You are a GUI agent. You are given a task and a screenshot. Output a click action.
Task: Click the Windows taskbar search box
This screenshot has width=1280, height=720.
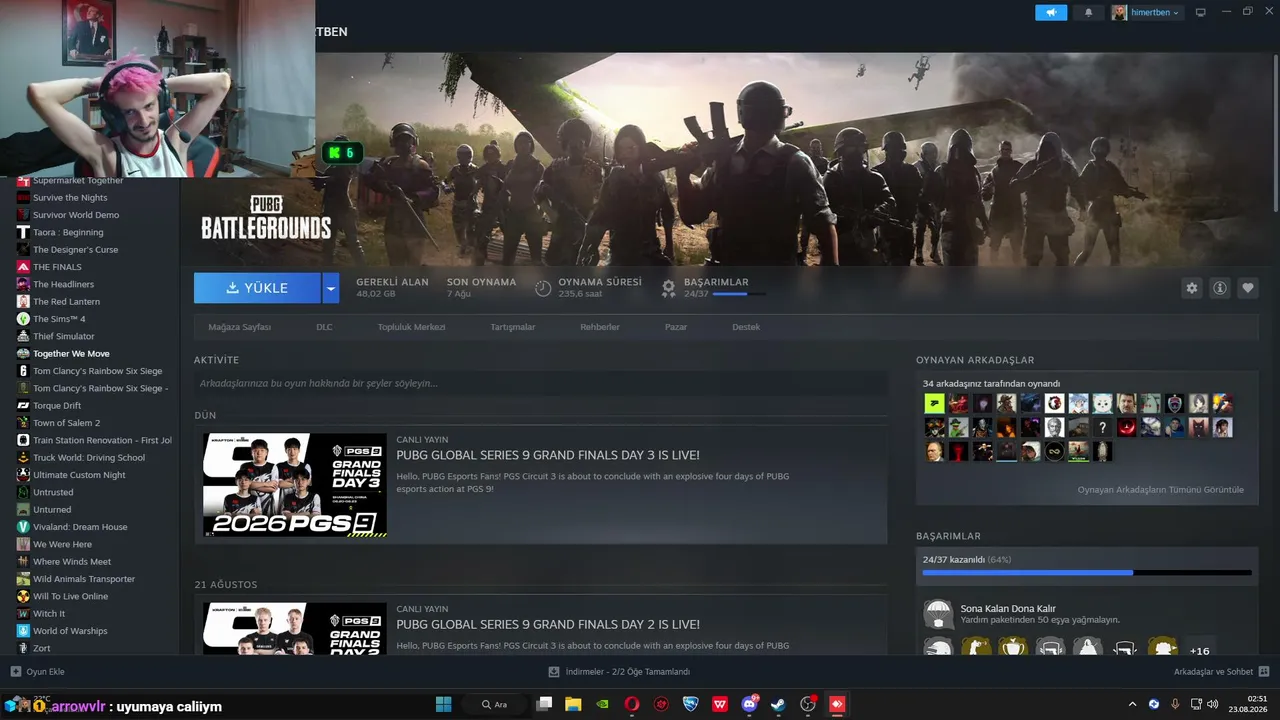click(x=496, y=704)
